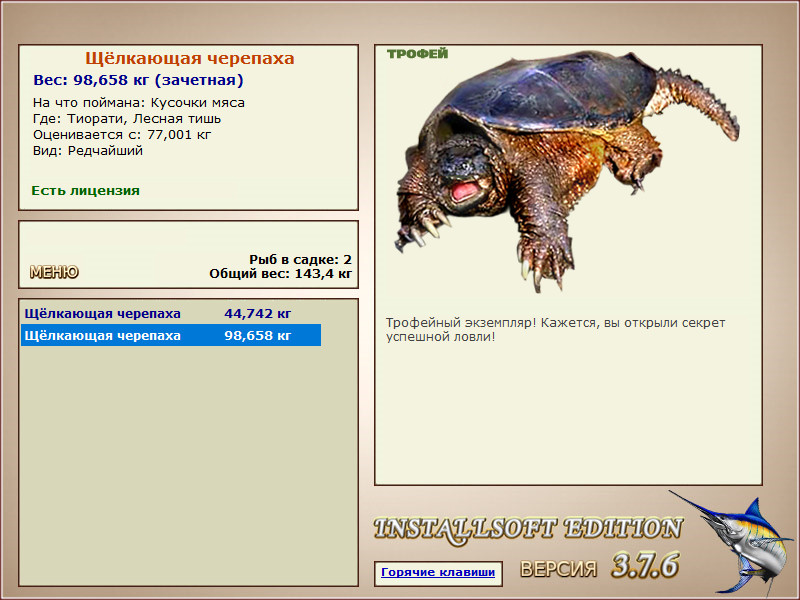Click the ВЕРСИЯ 3.7.6 version label

(599, 566)
